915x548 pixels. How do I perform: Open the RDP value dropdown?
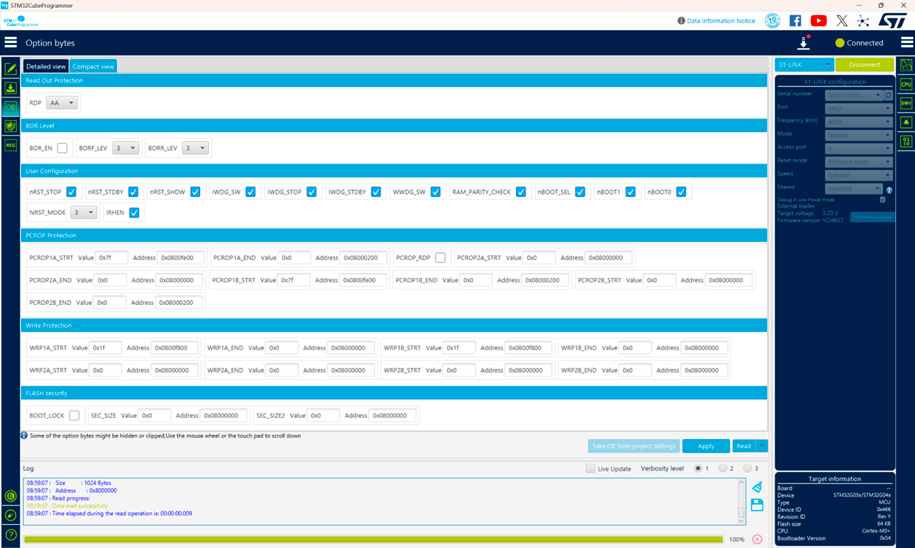[x=62, y=103]
